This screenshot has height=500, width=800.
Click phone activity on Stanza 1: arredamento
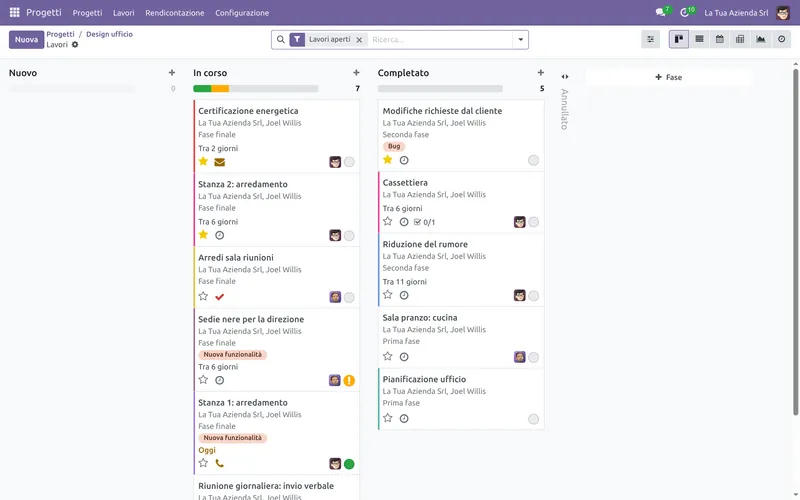(219, 463)
